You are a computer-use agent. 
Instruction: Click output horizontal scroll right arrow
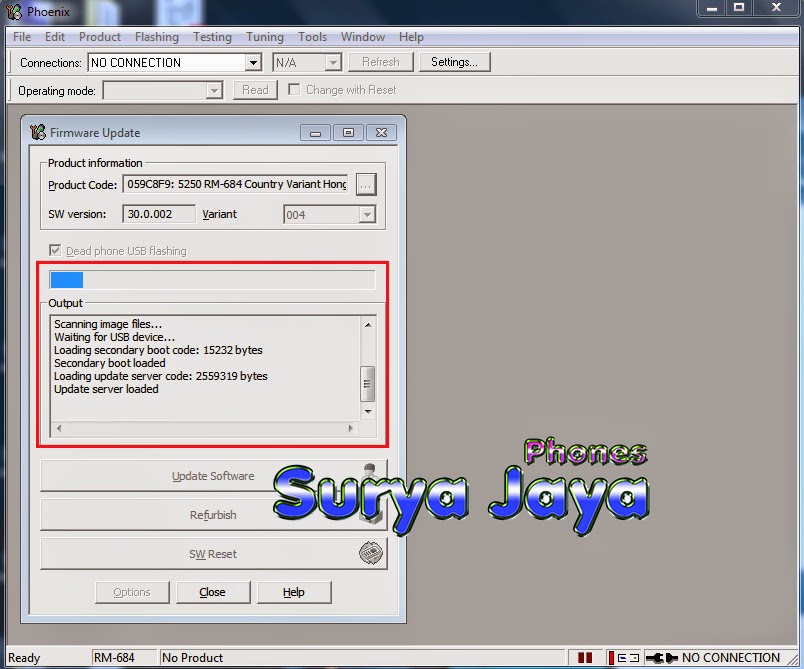351,428
